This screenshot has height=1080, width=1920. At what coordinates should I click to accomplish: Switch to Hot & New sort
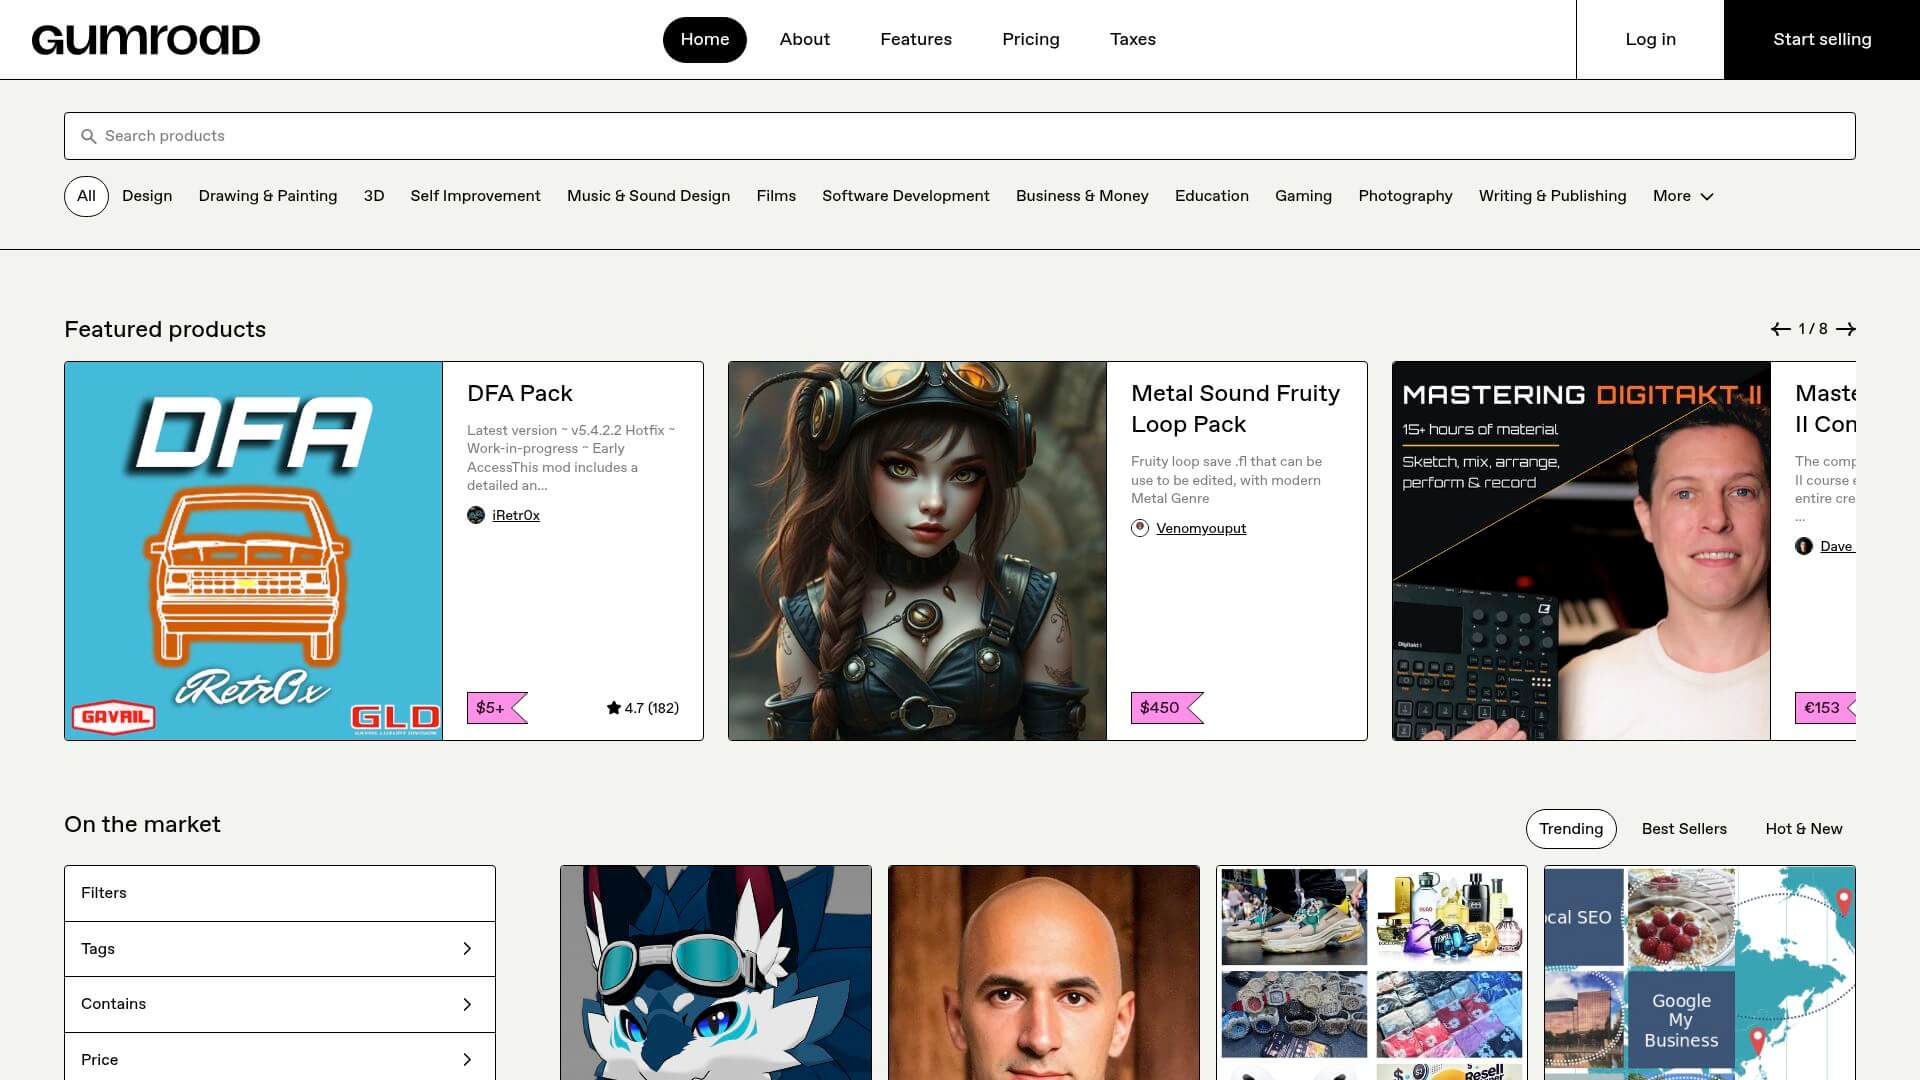[1804, 829]
